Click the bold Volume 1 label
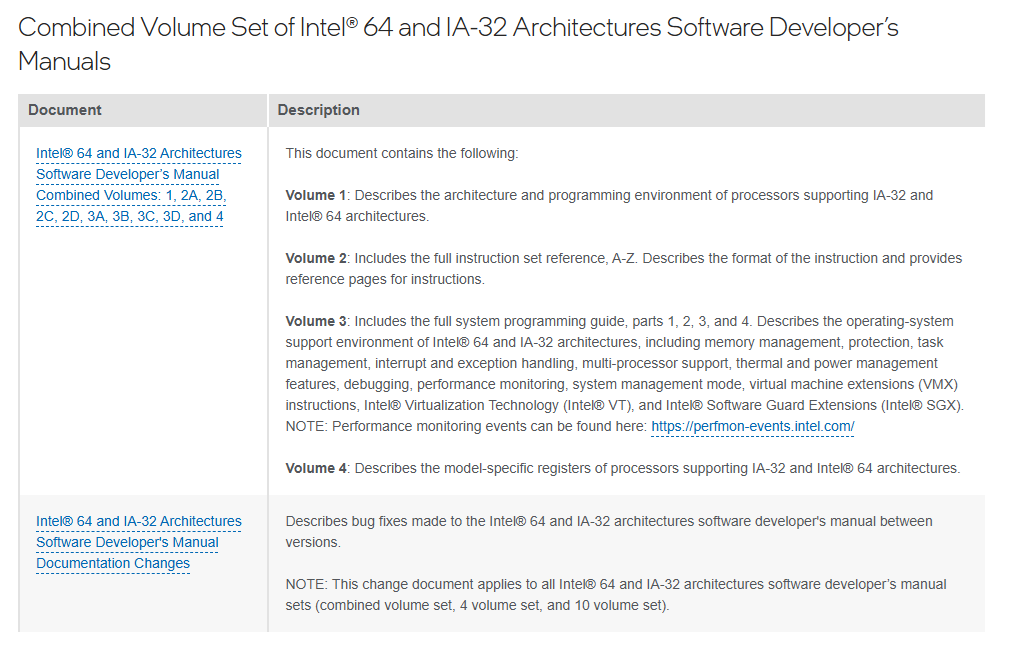This screenshot has height=661, width=1014. 316,195
